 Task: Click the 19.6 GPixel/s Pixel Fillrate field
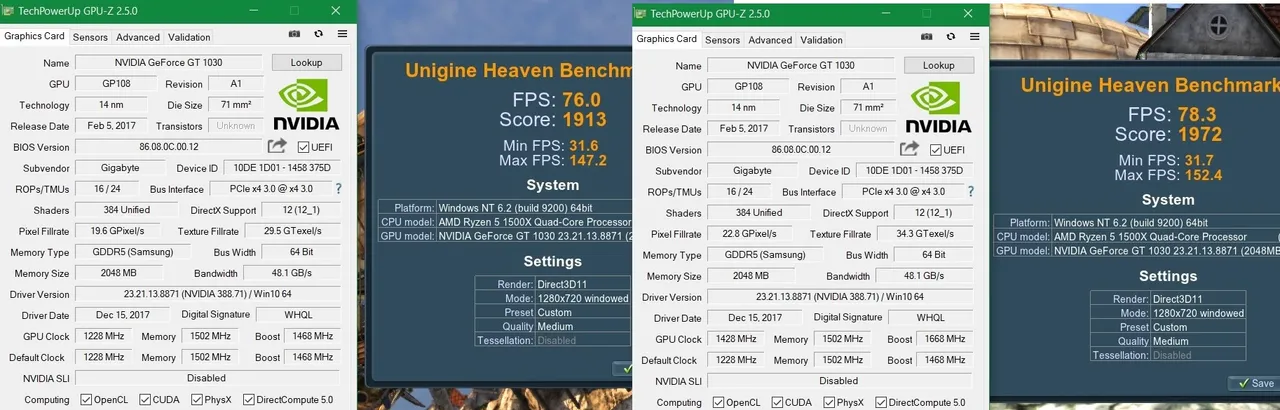click(x=118, y=231)
